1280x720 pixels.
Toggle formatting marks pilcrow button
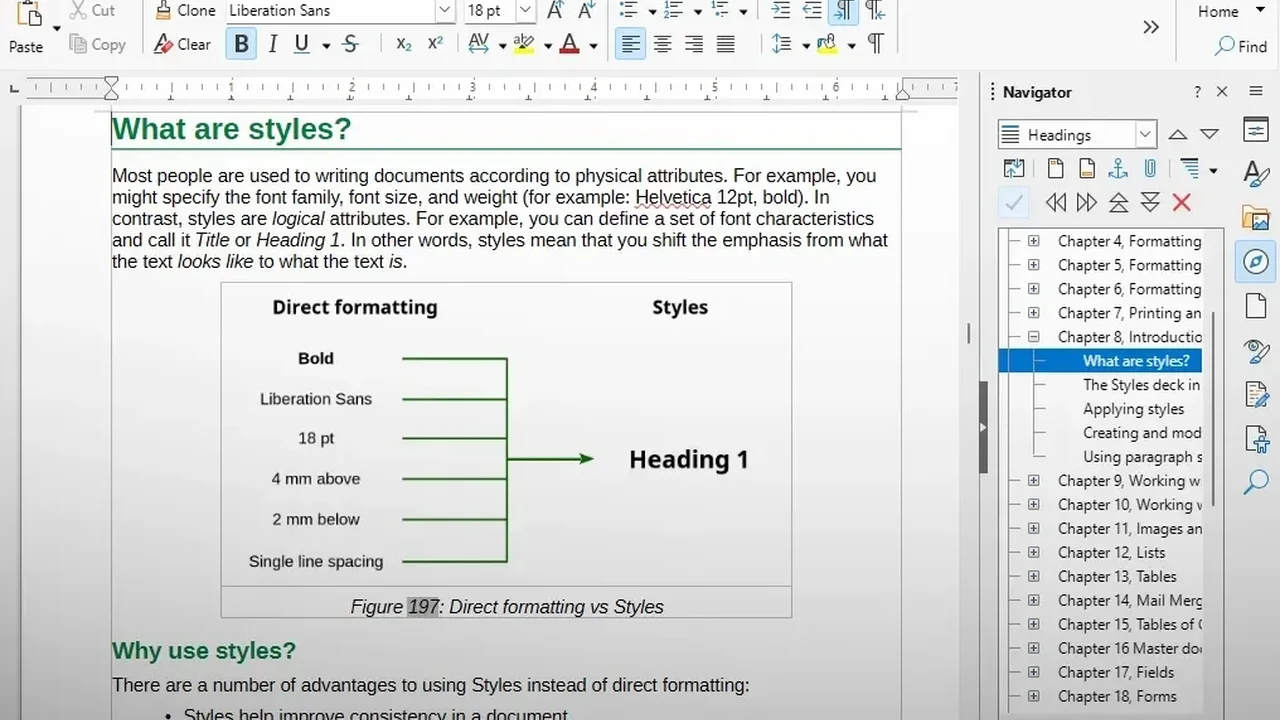pyautogui.click(x=876, y=44)
